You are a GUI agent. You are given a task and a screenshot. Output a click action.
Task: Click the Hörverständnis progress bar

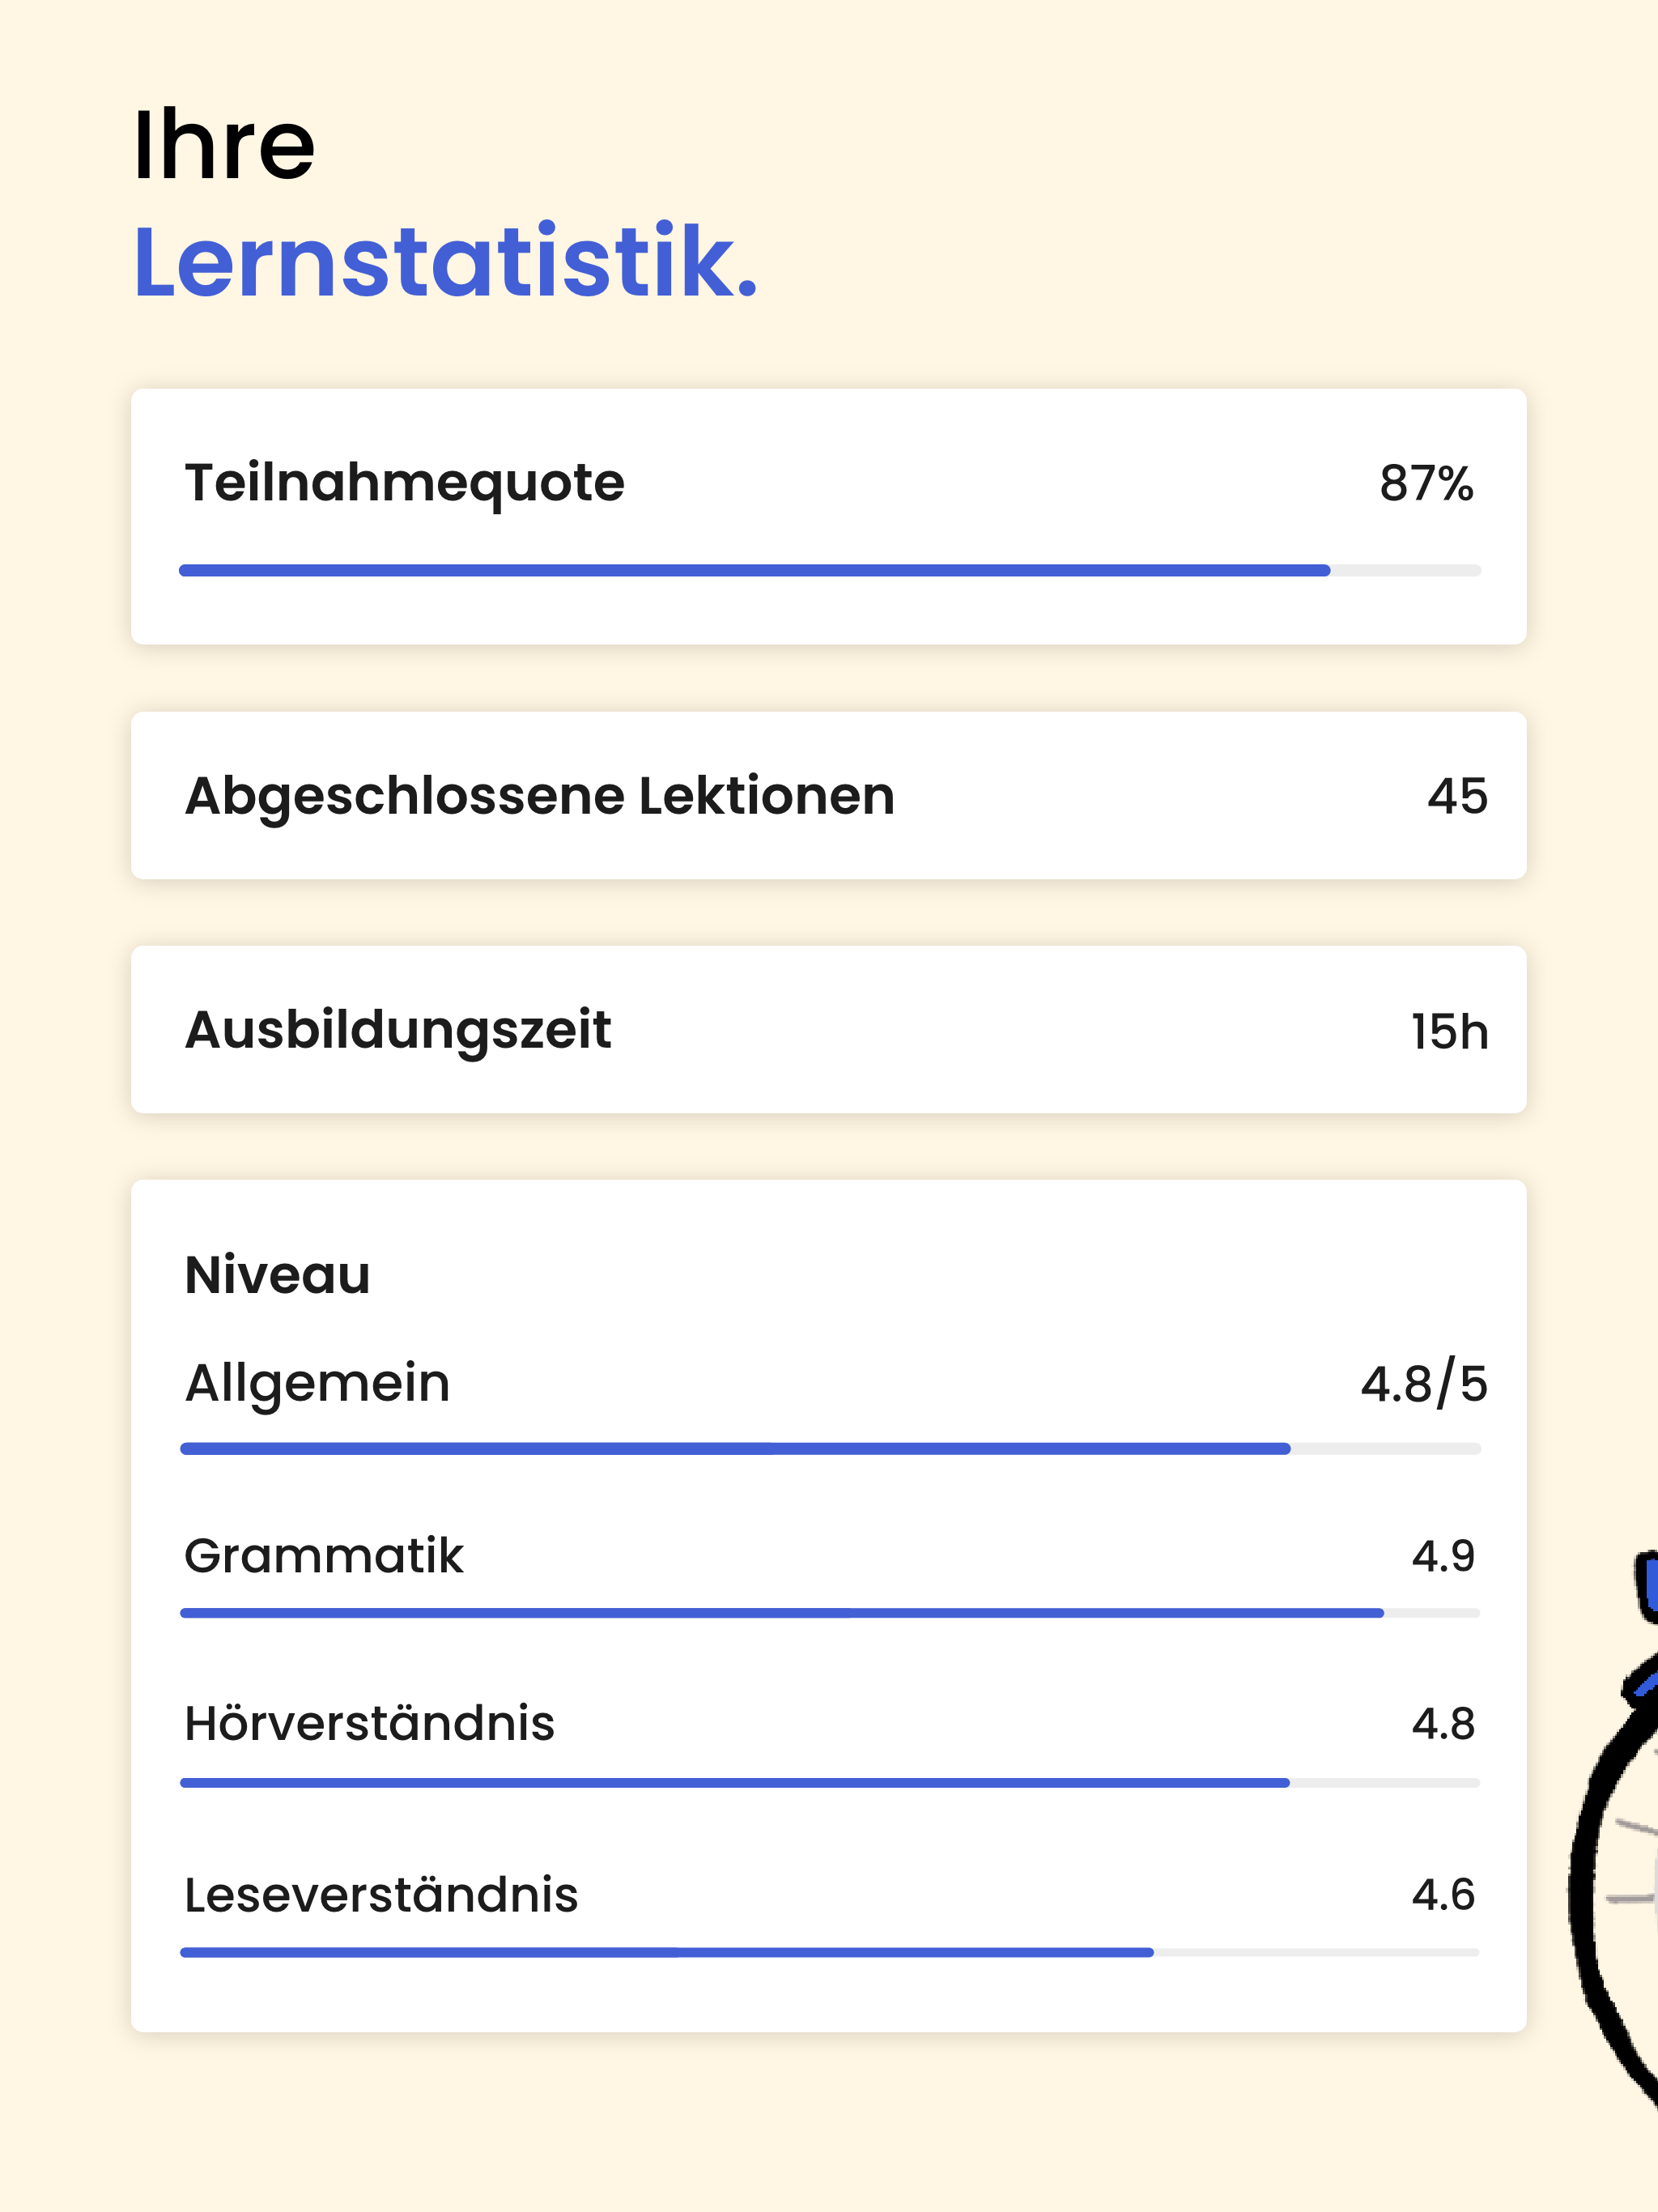[829, 1782]
